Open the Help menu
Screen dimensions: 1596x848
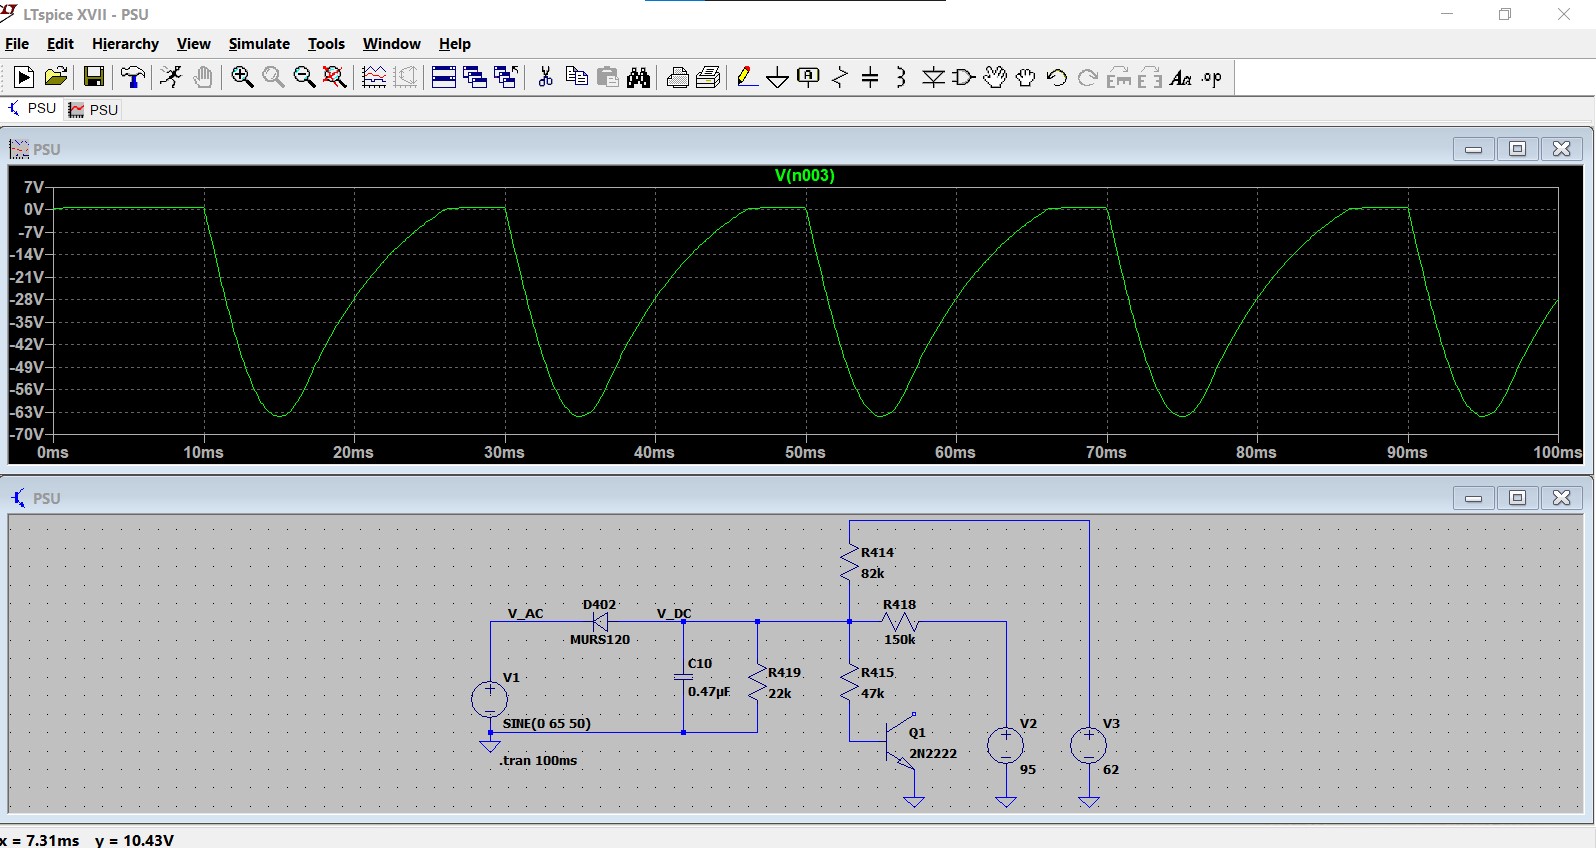coord(454,44)
